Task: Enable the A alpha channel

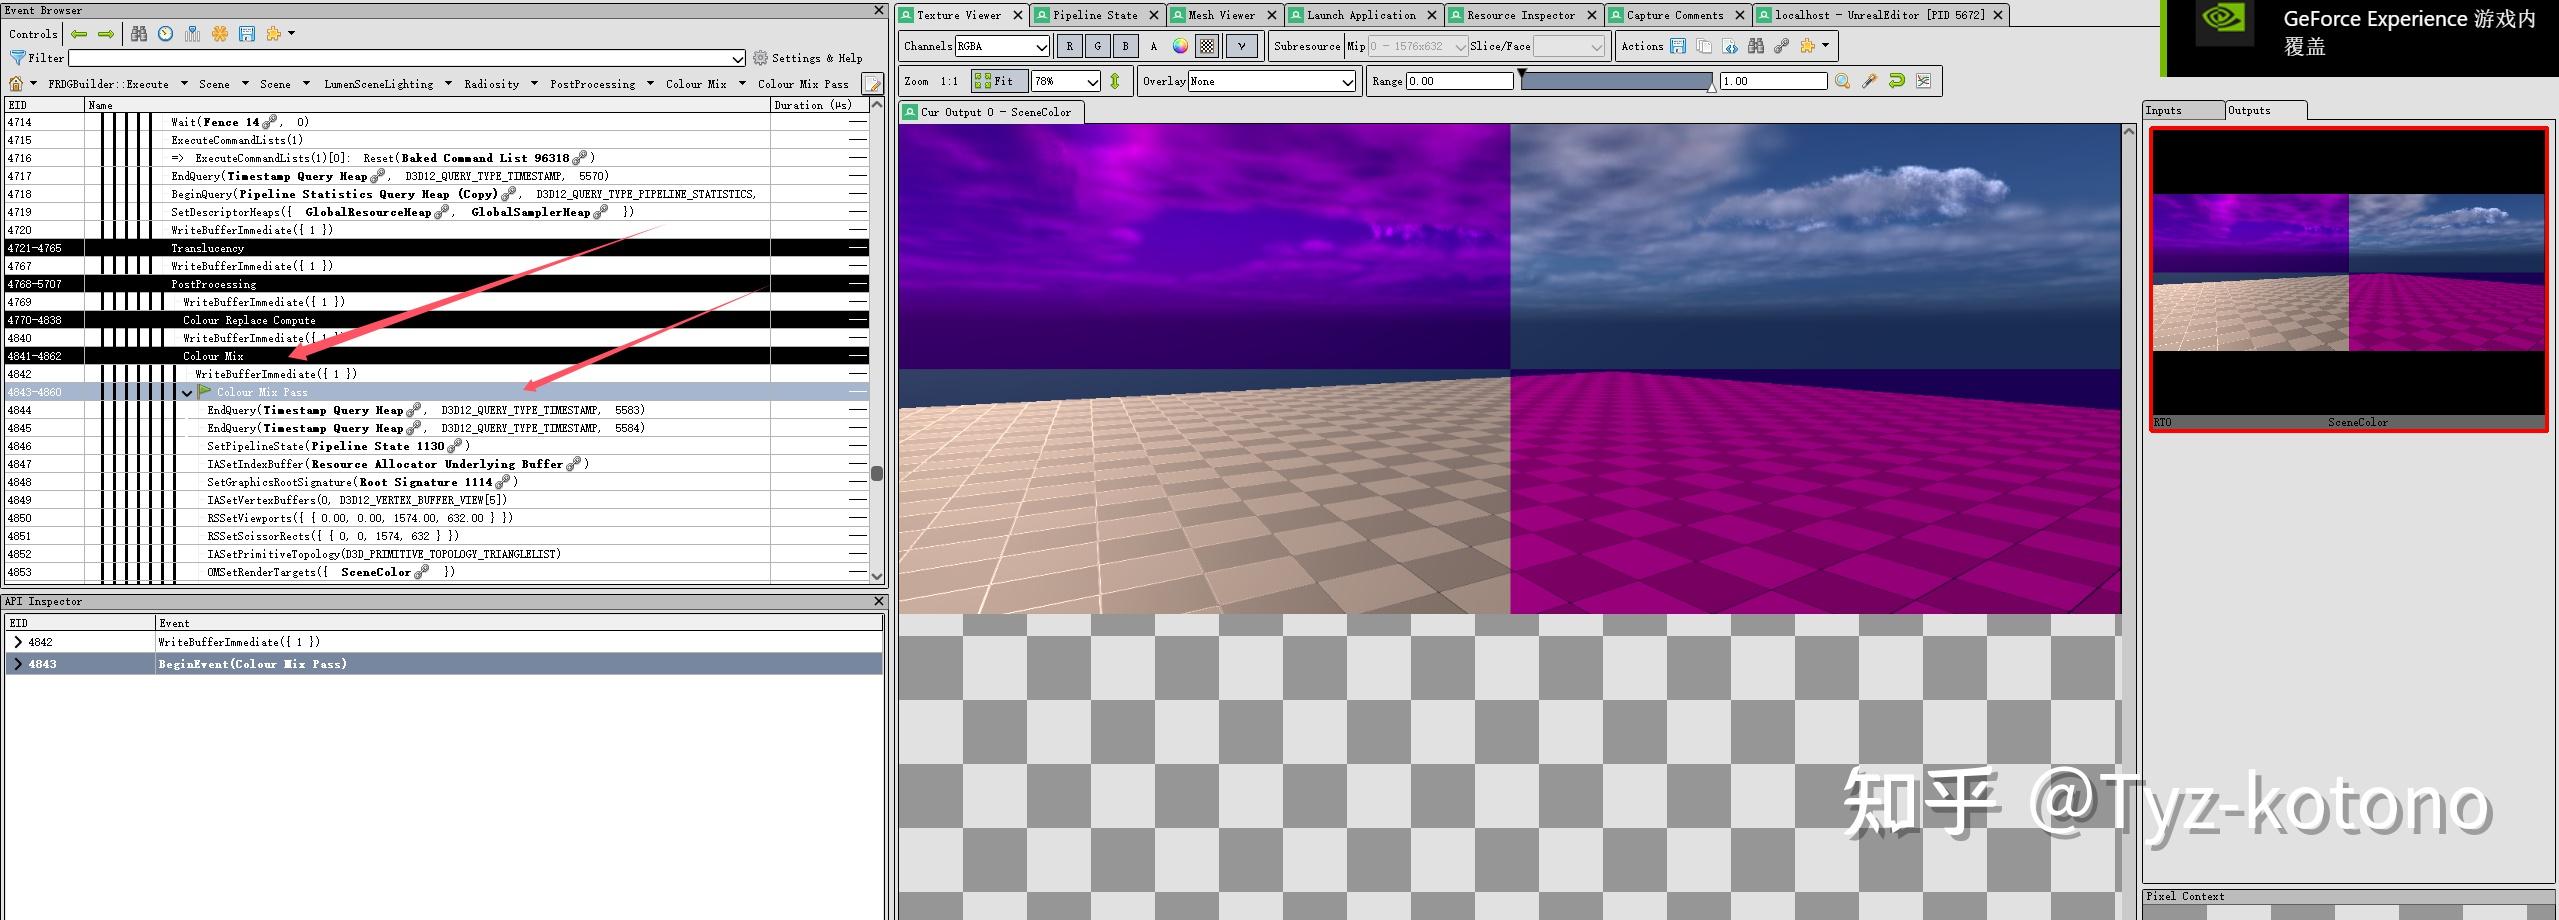Action: click(x=1153, y=46)
